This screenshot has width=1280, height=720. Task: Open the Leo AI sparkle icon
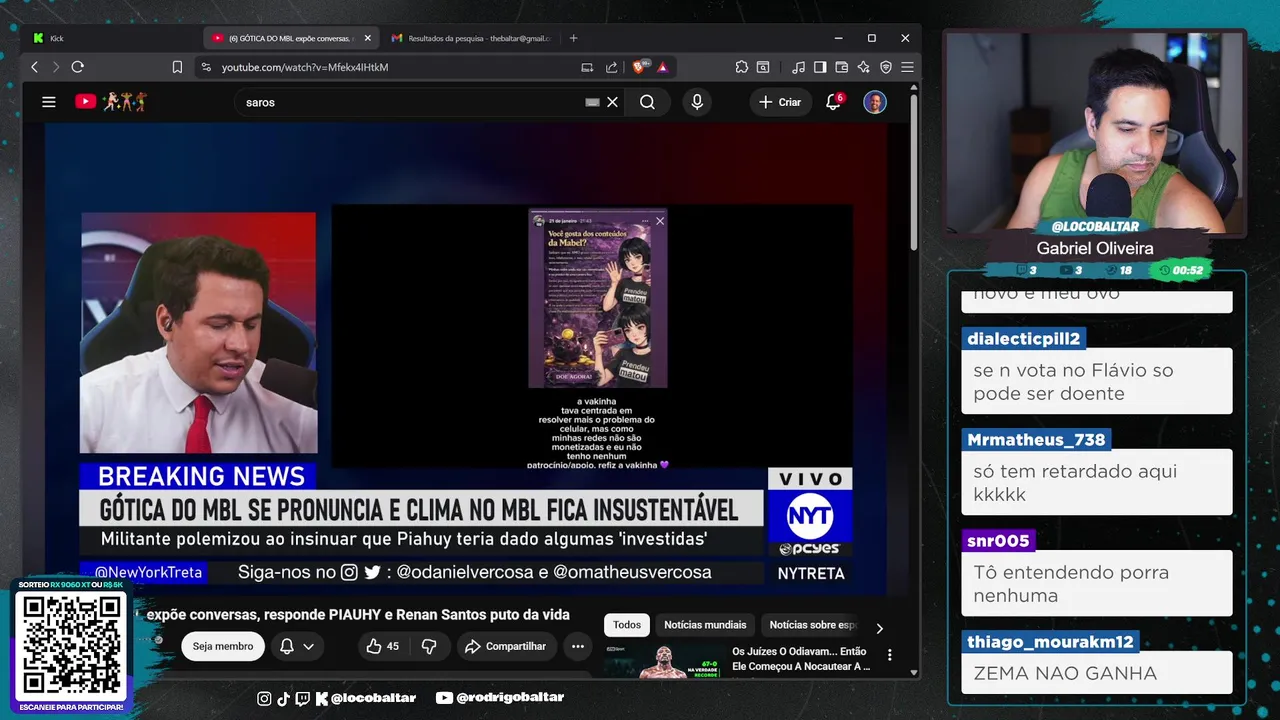[x=864, y=67]
